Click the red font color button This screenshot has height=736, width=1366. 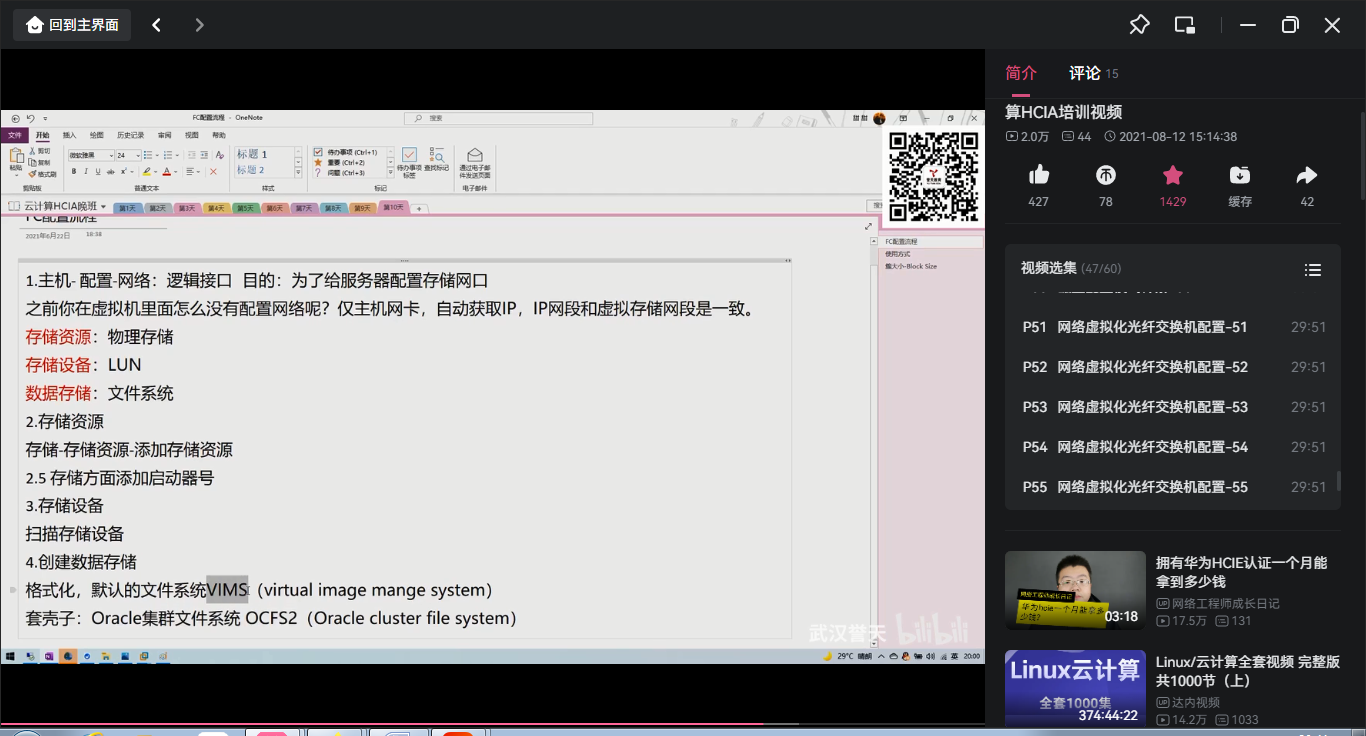(168, 172)
